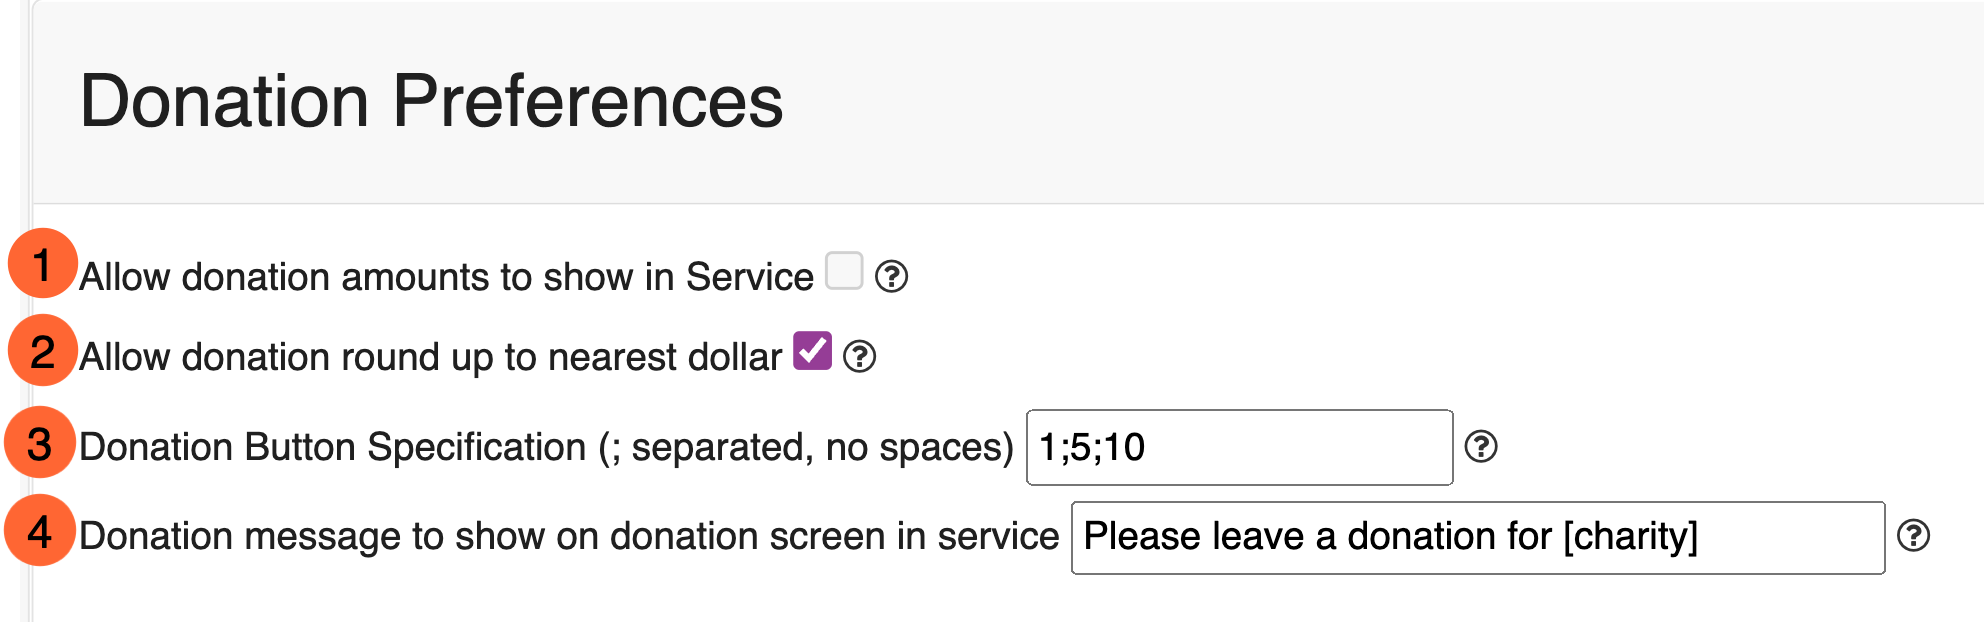Click the orange number 4 marker

40,531
